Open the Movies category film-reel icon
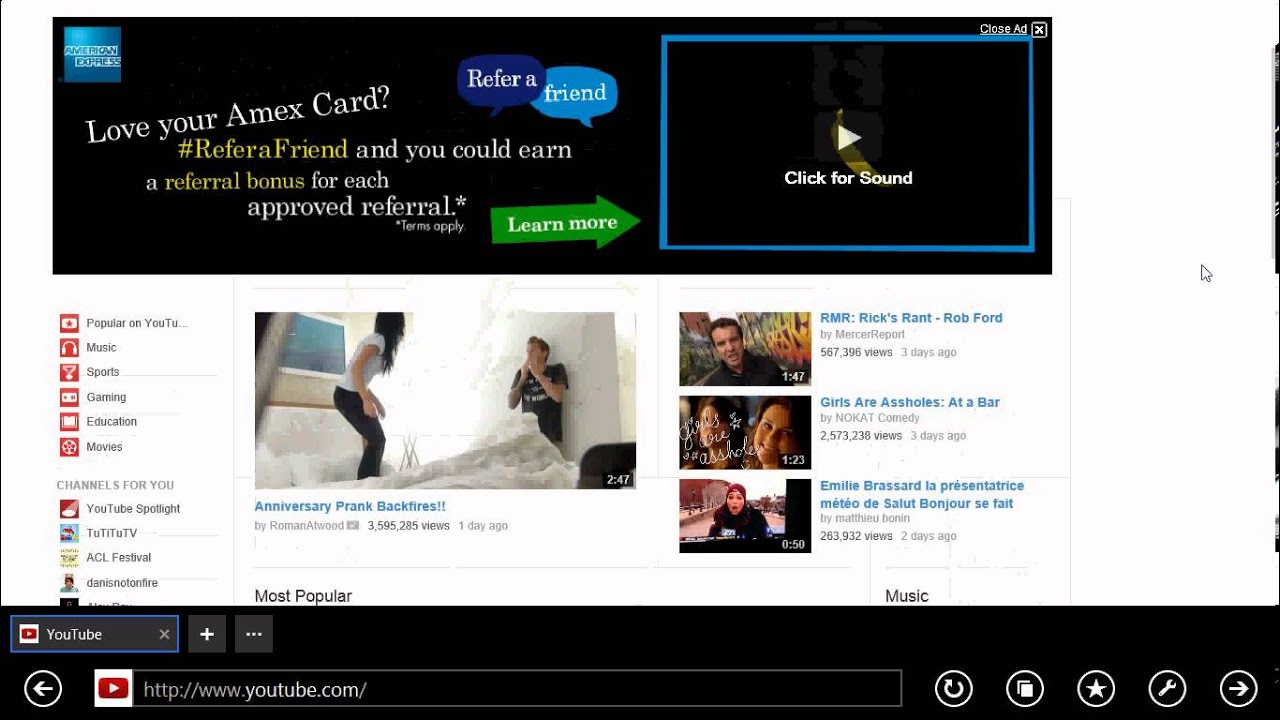Screen dimensions: 1280x720 (x=69, y=447)
